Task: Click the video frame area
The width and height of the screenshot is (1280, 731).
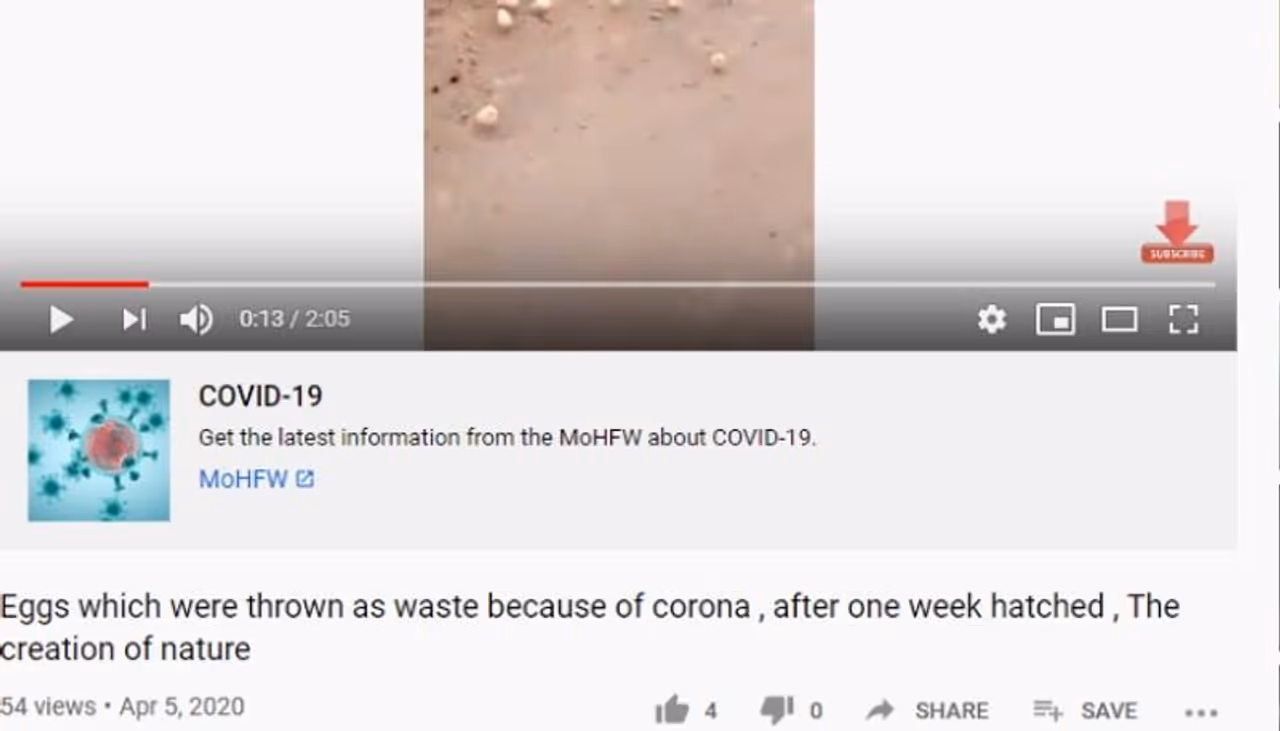Action: [619, 140]
